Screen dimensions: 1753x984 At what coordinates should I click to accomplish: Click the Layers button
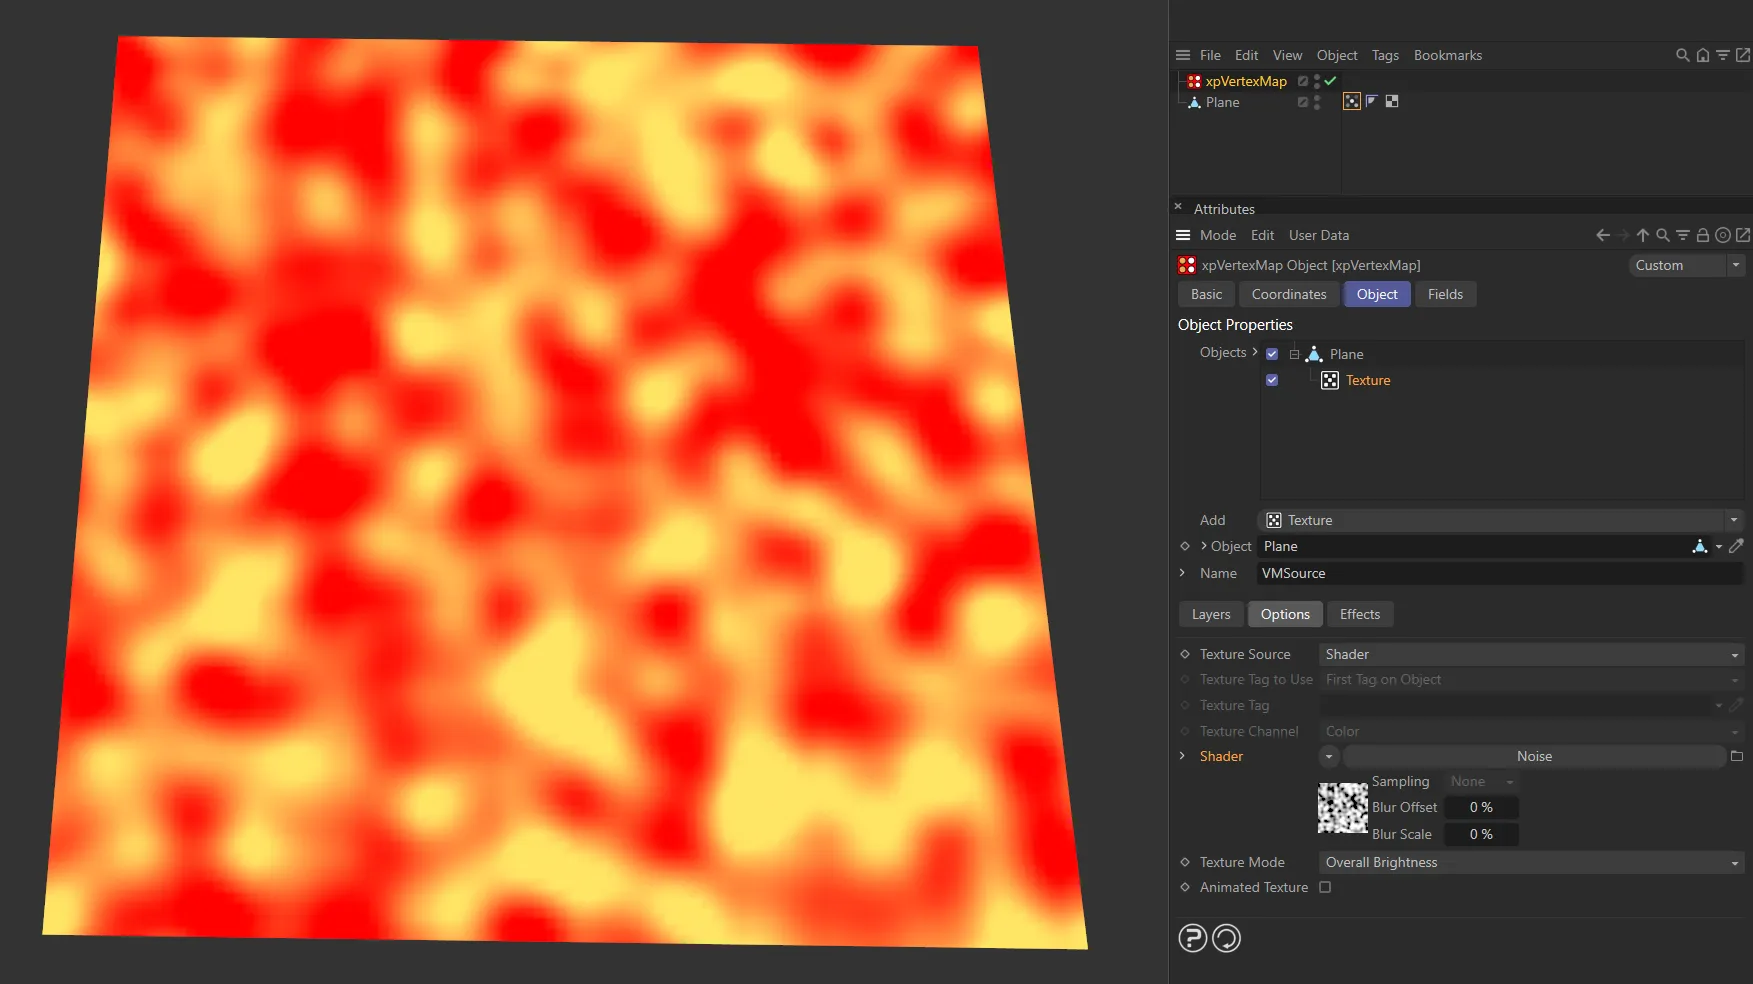click(x=1210, y=614)
